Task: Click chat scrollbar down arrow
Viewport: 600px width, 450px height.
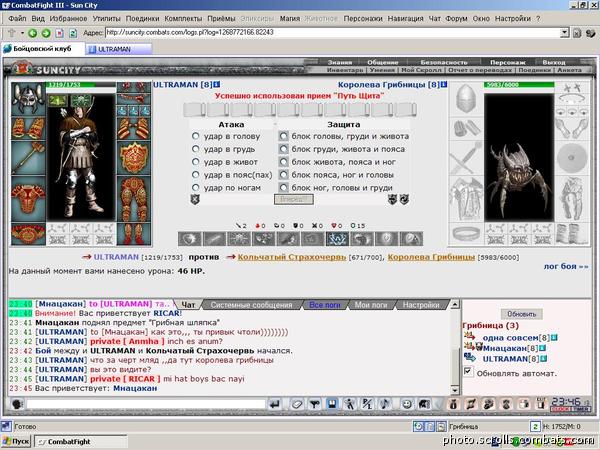Action: (455, 390)
